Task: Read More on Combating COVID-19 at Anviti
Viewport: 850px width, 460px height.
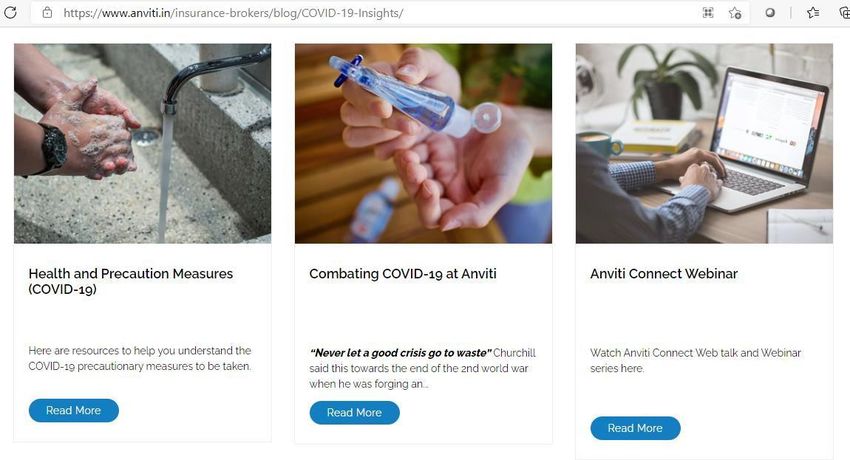Action: click(355, 413)
